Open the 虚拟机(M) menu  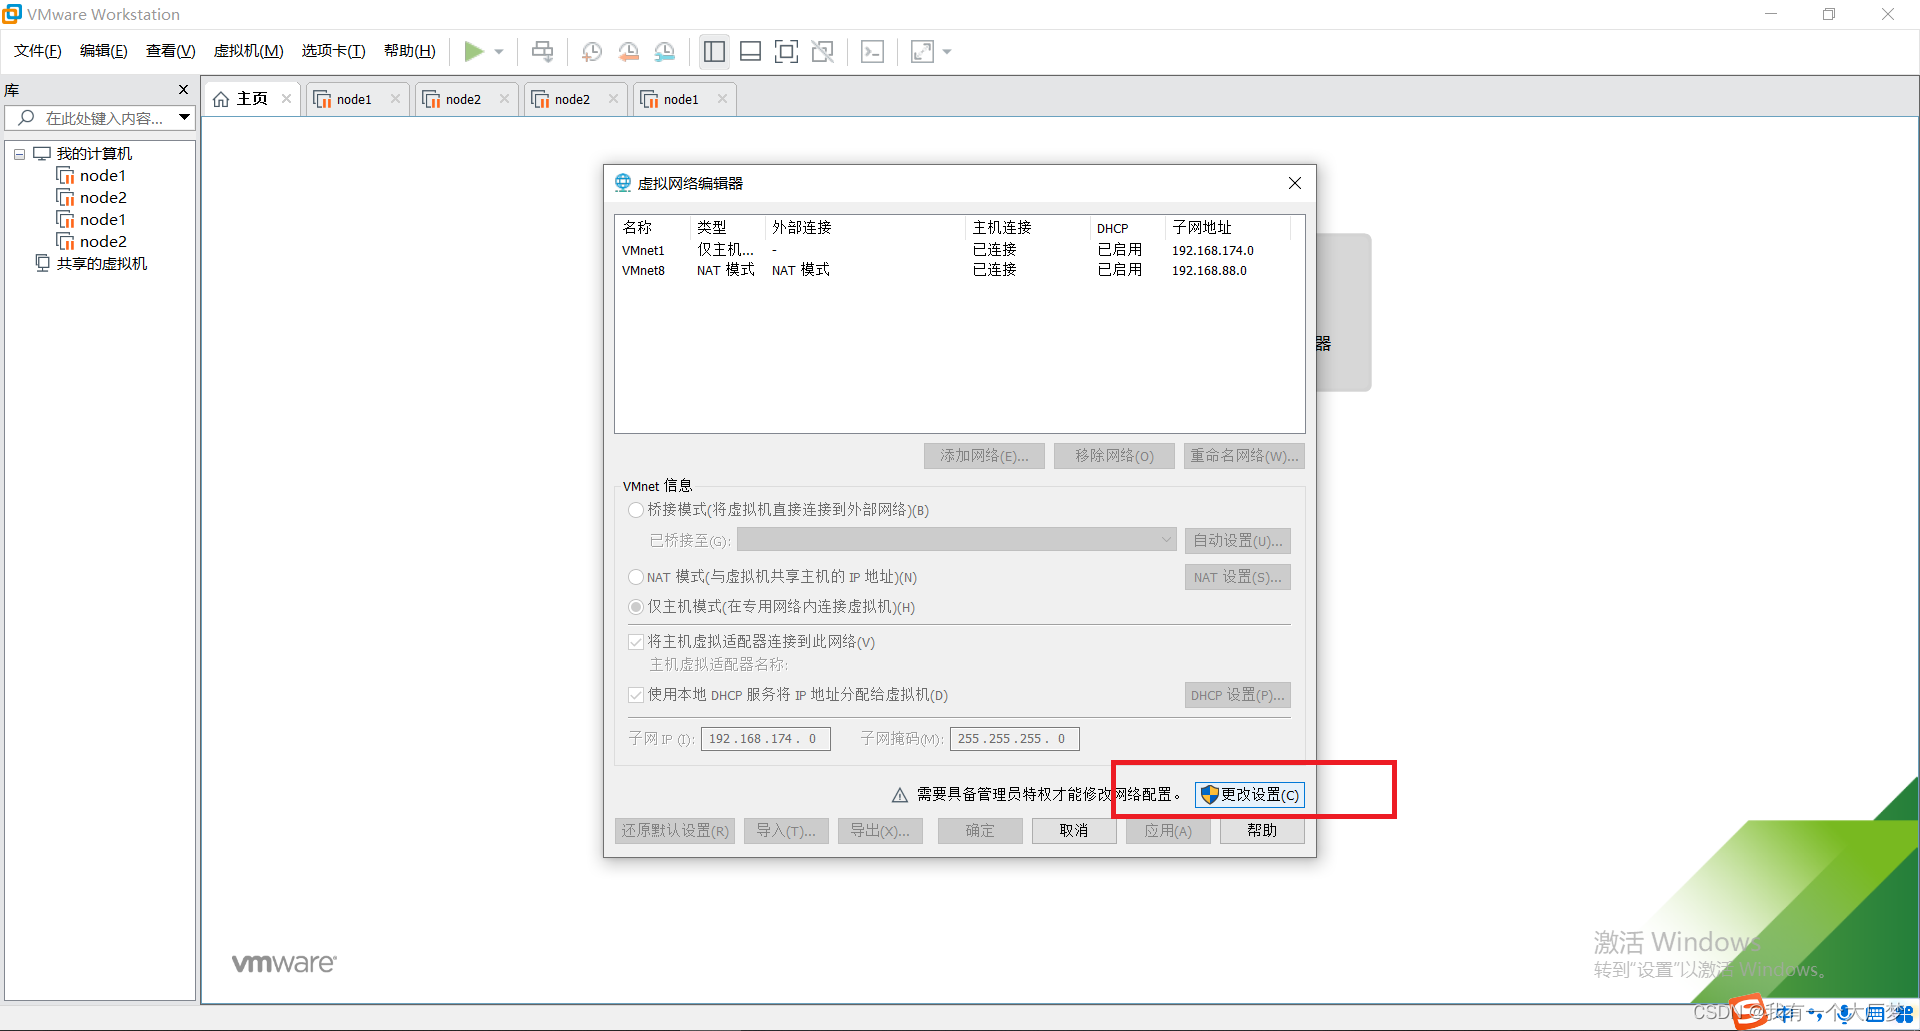249,51
